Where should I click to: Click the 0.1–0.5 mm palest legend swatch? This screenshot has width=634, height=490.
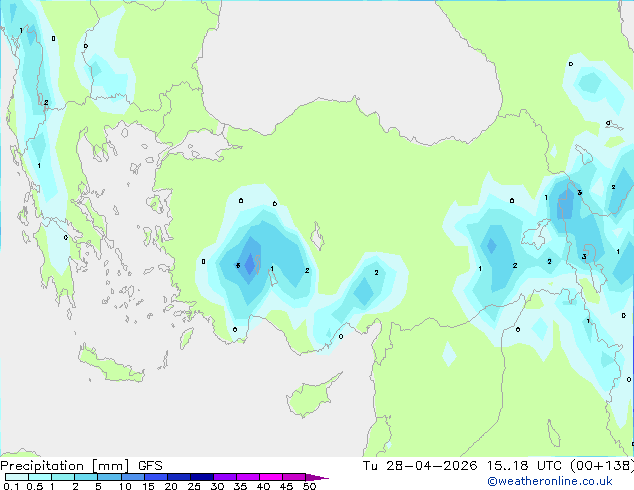point(17,477)
